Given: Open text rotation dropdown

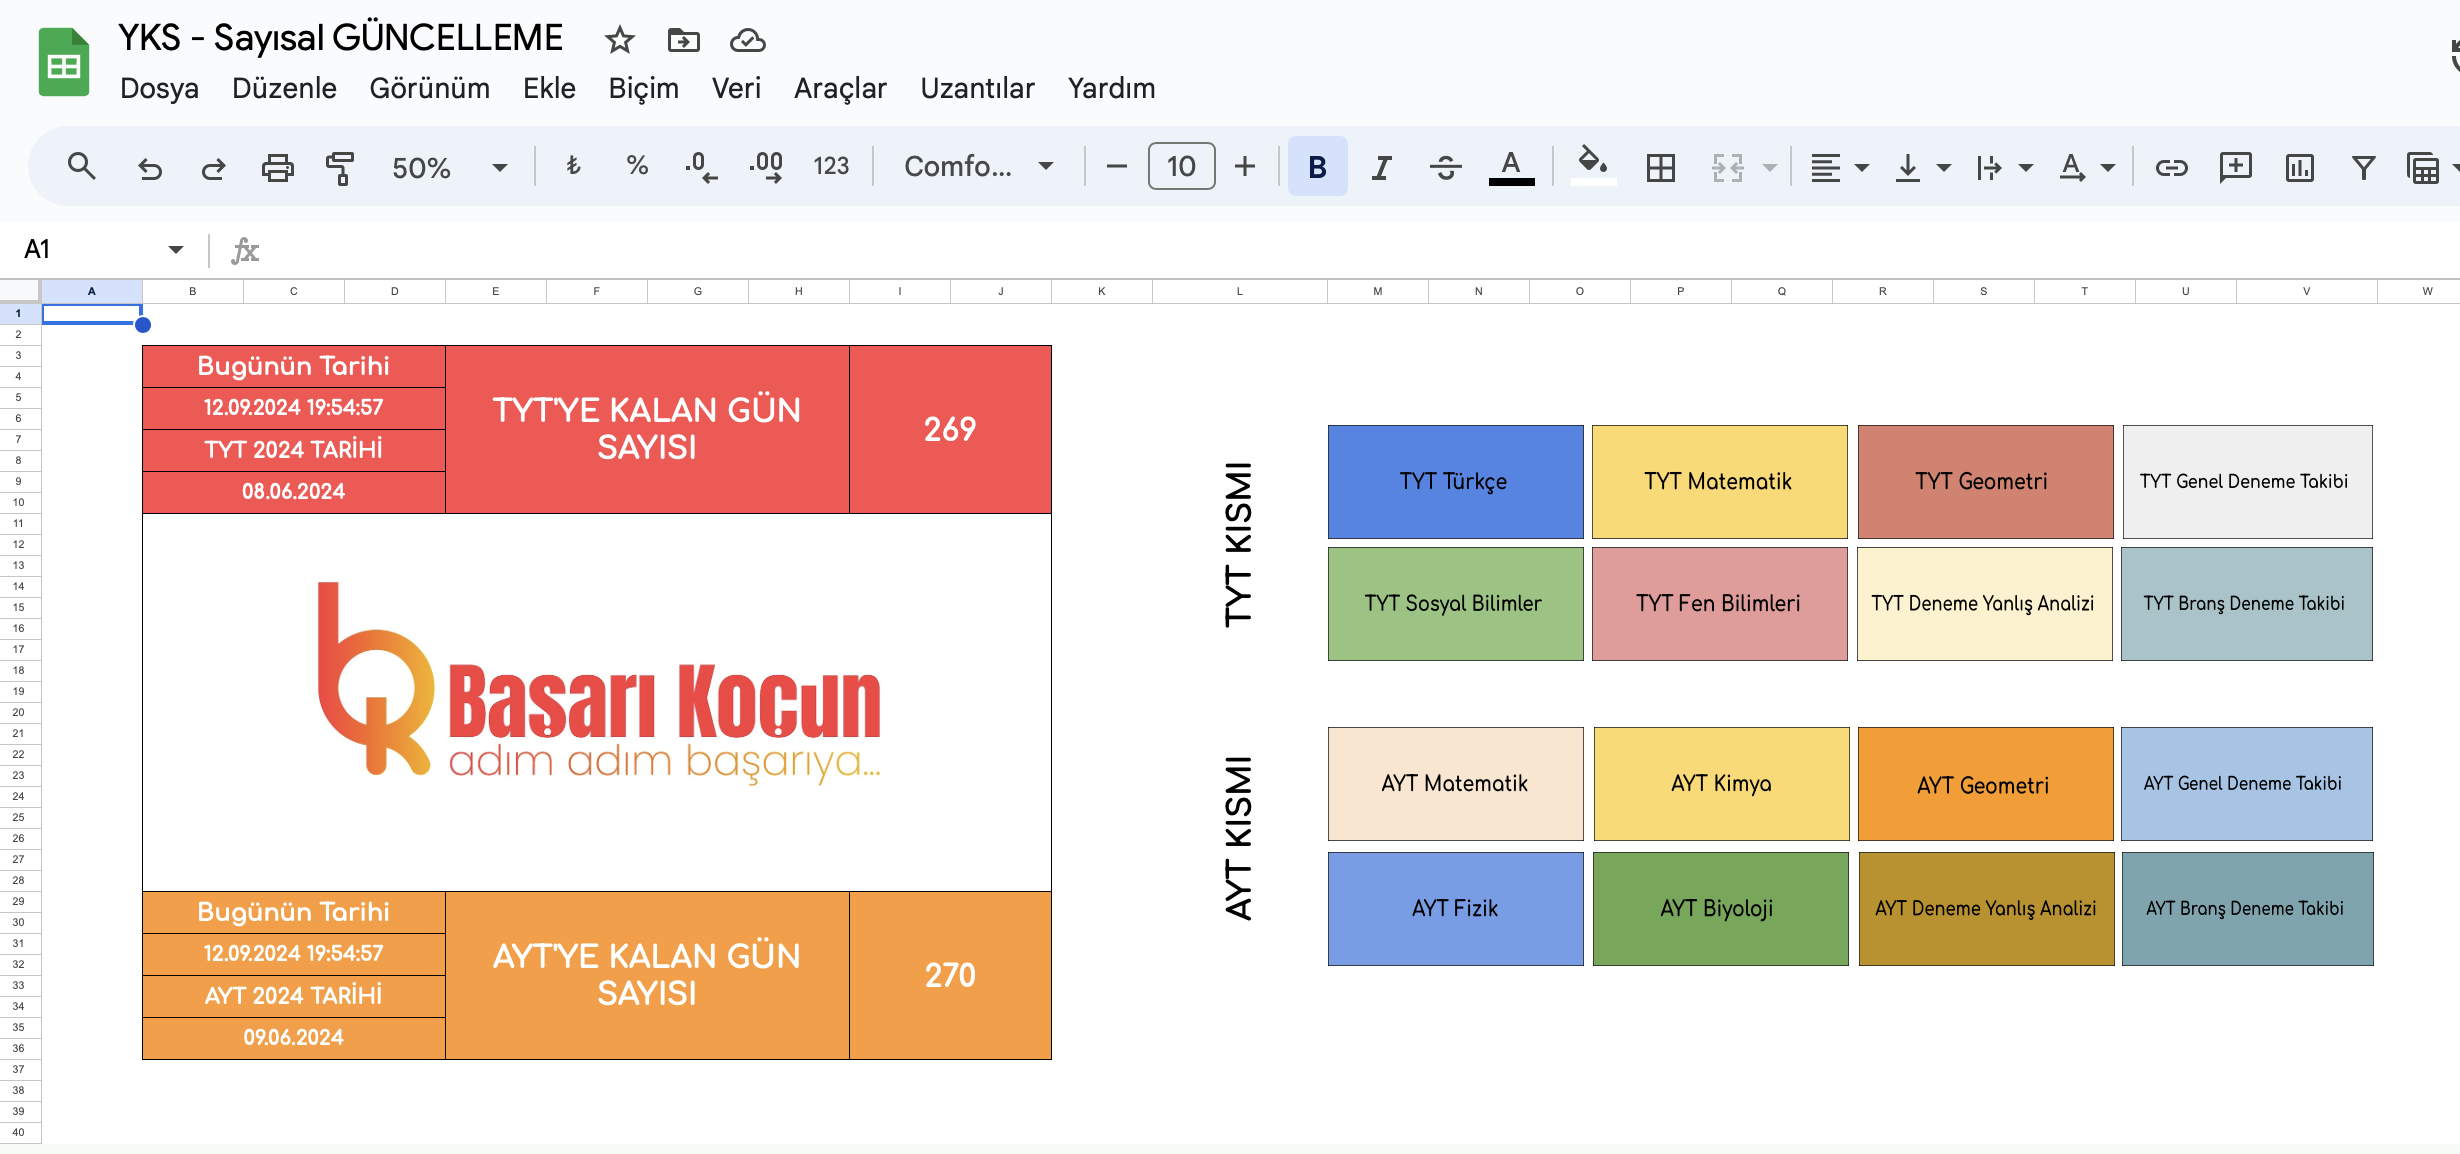Looking at the screenshot, I should coord(2086,167).
